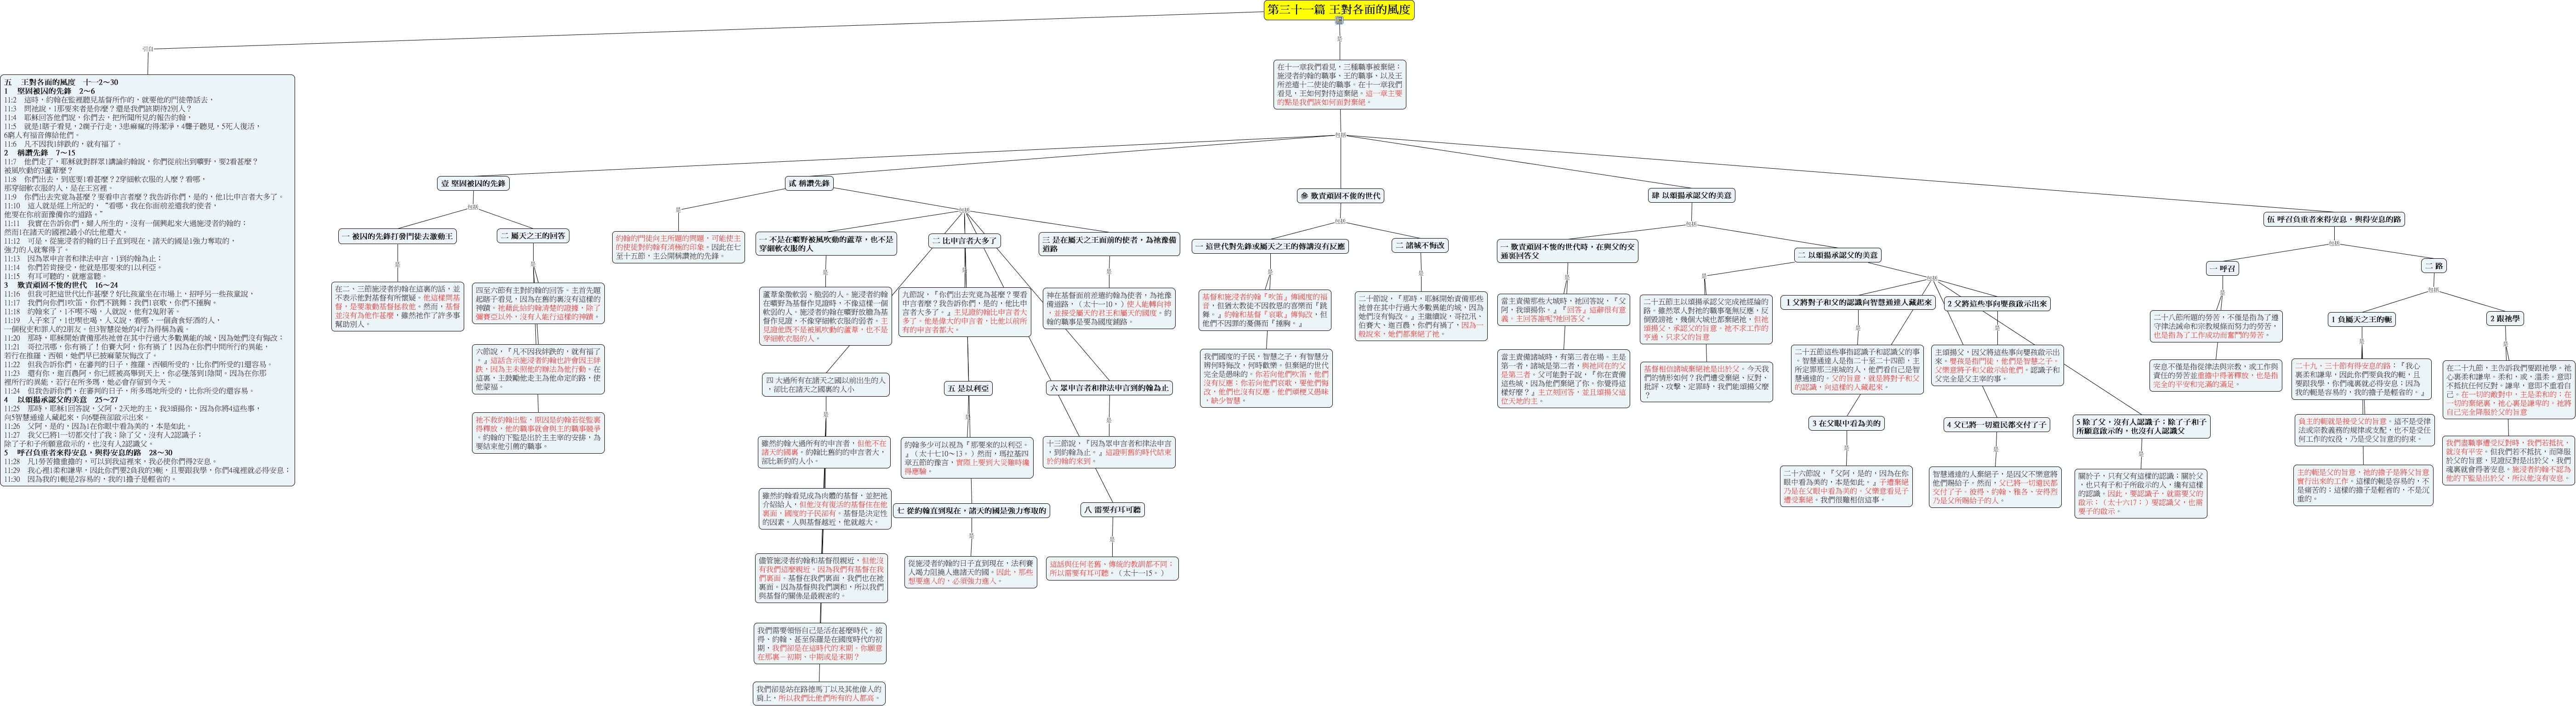2576x706 pixels.
Task: Select node 二 比申言者大多了
Action: click(965, 241)
